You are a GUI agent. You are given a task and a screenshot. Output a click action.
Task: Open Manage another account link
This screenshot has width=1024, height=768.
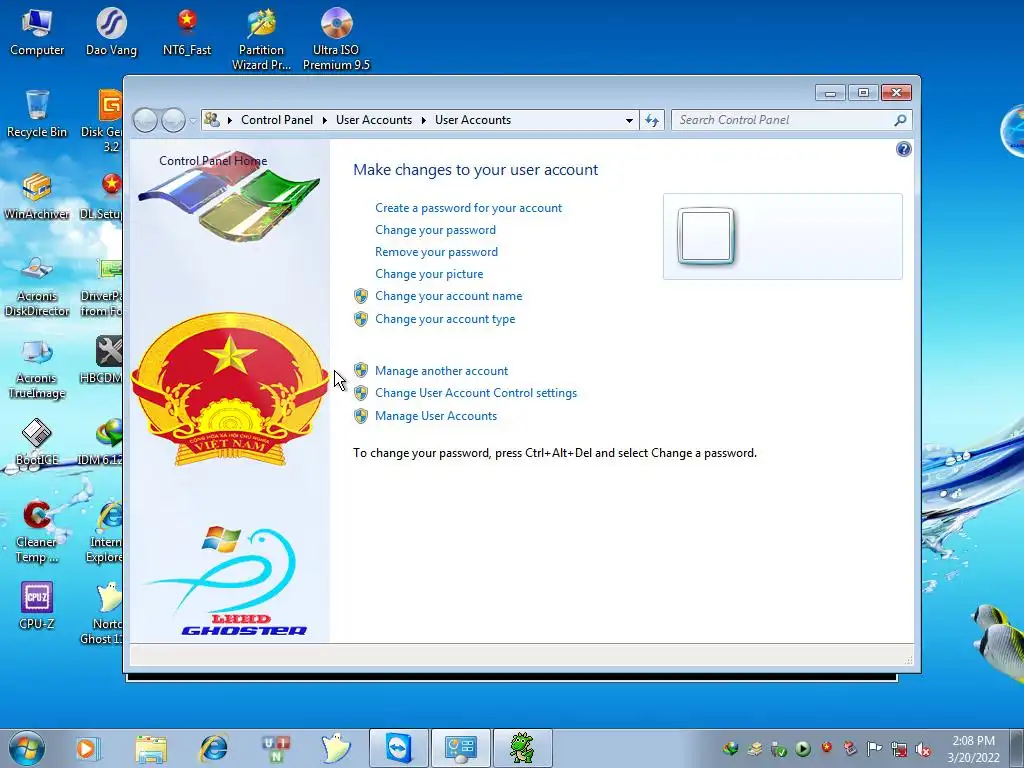(x=441, y=371)
